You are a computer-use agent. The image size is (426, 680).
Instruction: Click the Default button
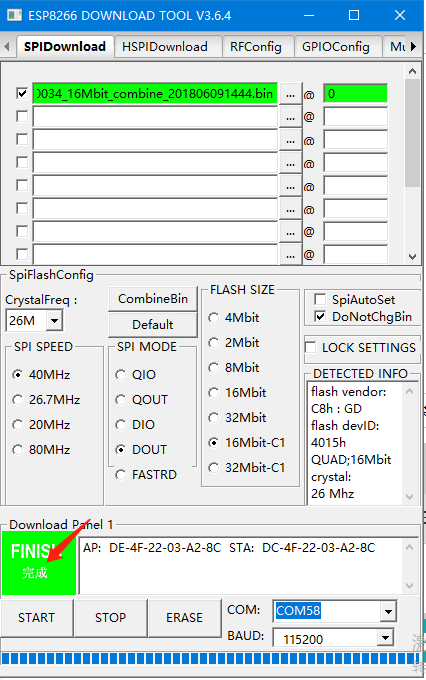pos(153,324)
